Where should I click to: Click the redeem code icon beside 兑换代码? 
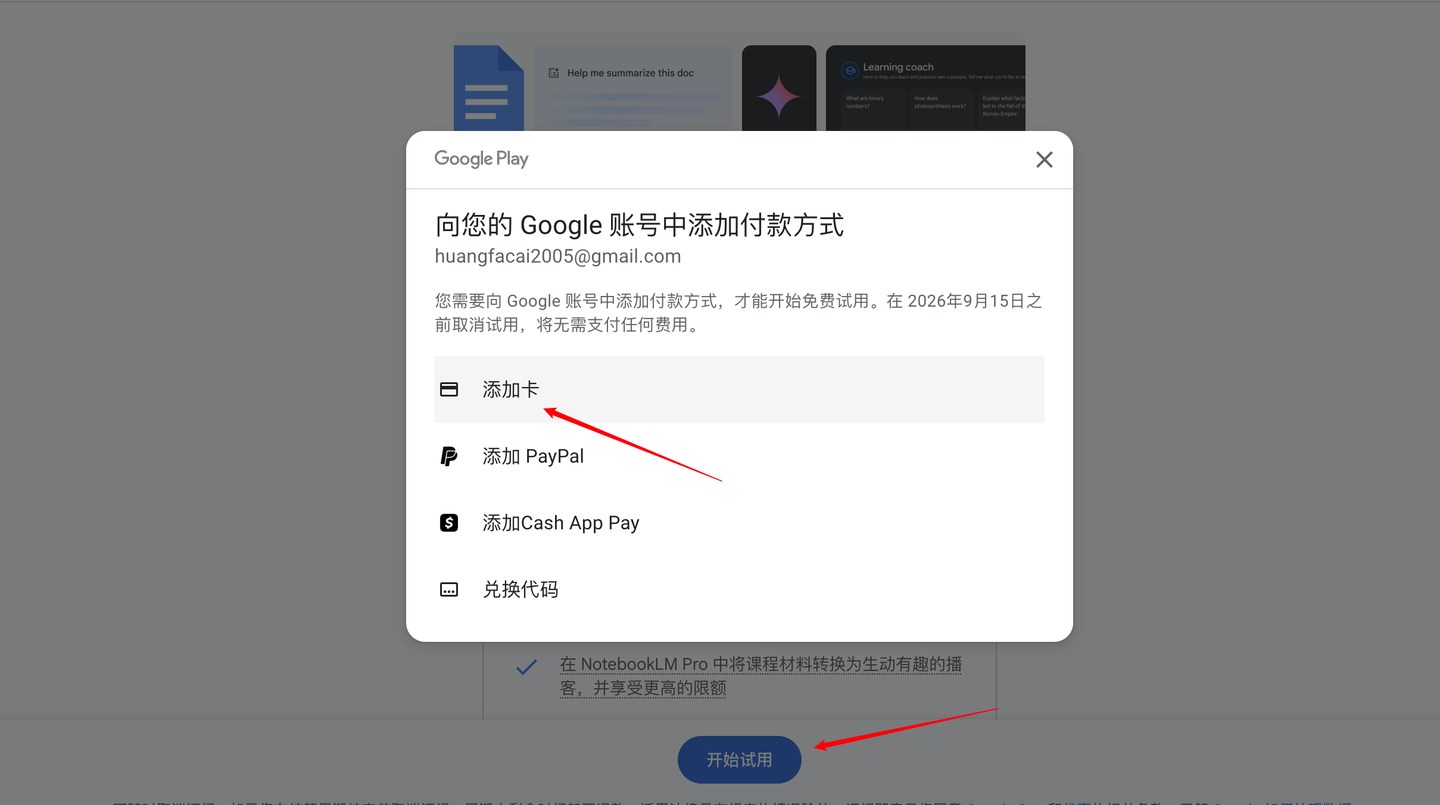click(449, 590)
